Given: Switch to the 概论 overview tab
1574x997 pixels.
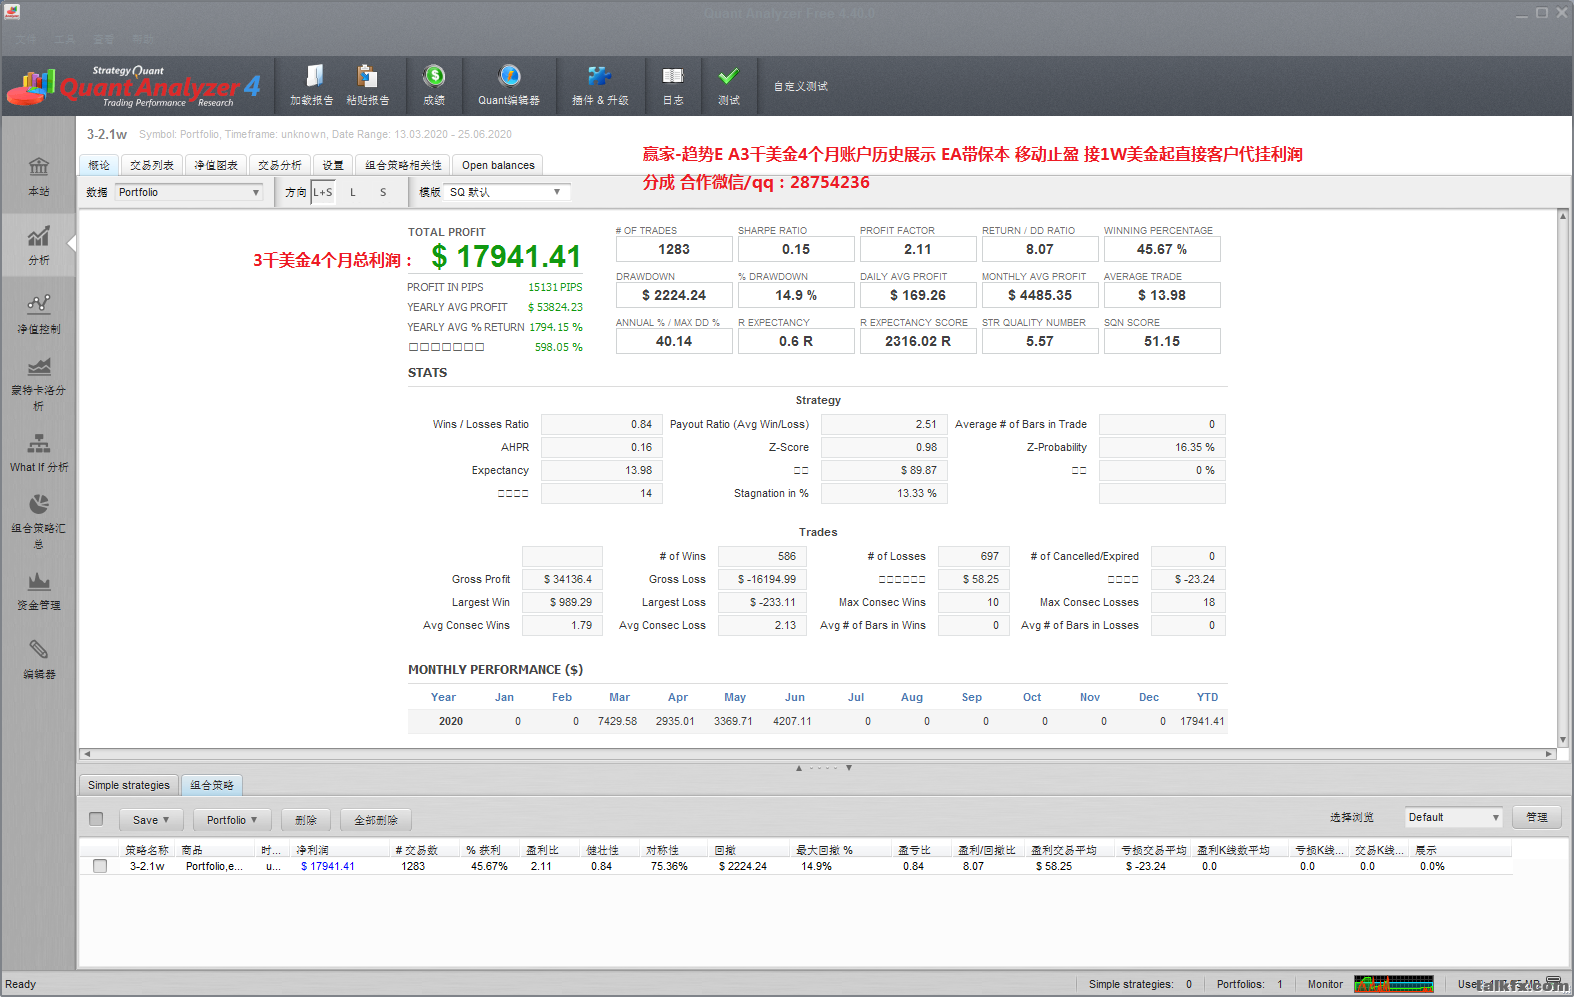Looking at the screenshot, I should [x=99, y=165].
